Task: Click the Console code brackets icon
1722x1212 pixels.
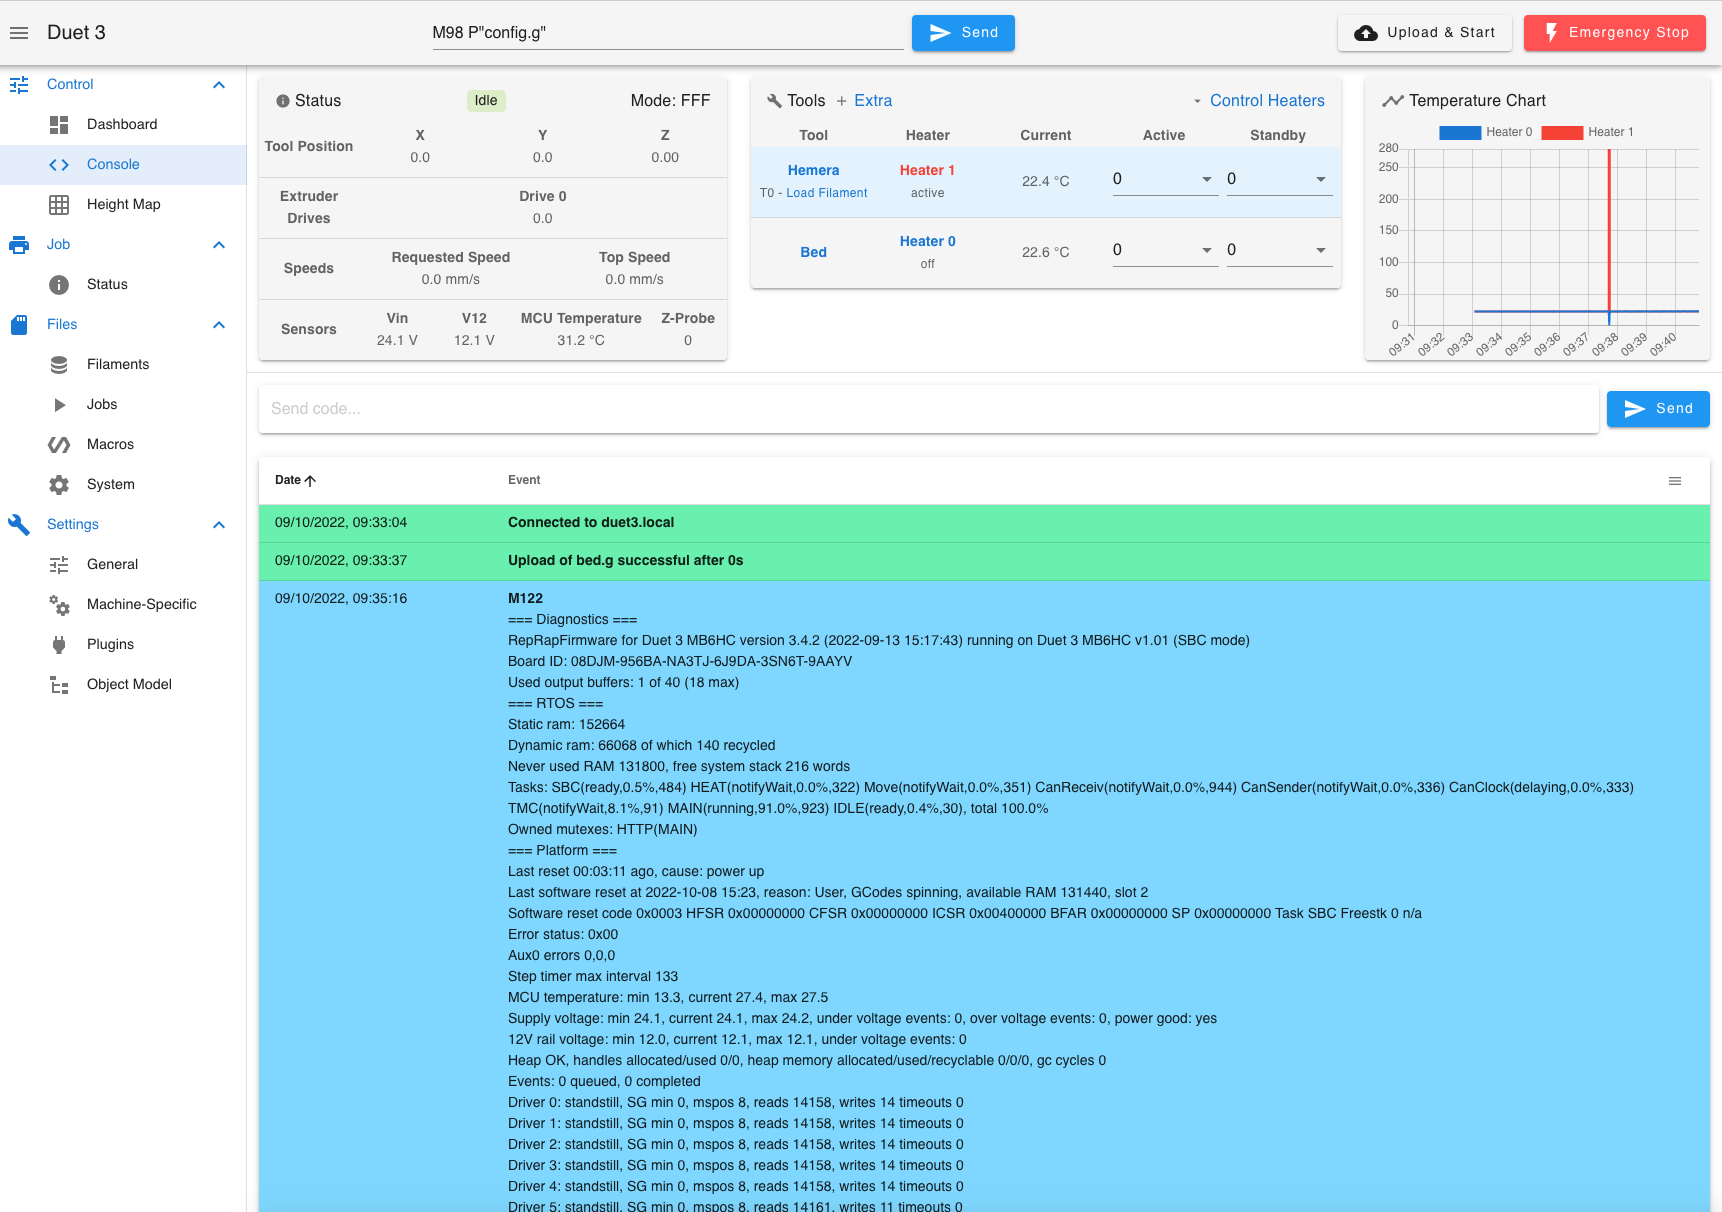Action: click(x=59, y=164)
